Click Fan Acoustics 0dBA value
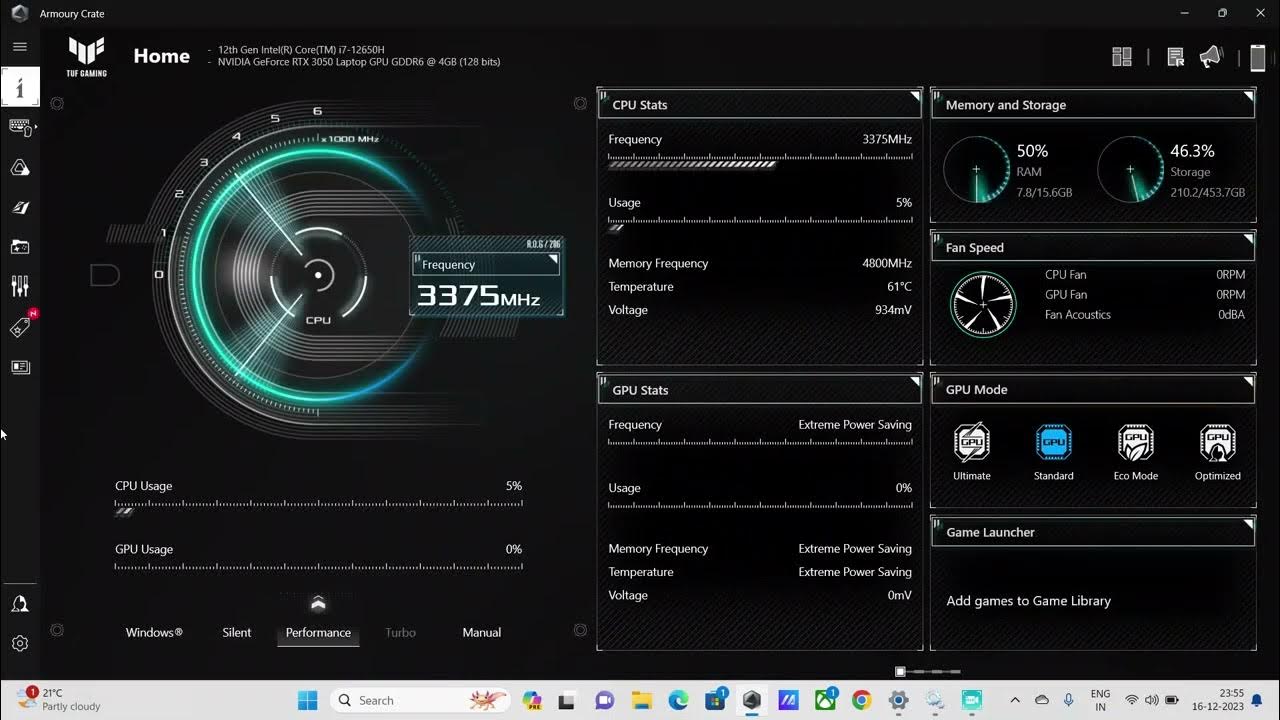Screen dimensions: 1280x720 1232,315
